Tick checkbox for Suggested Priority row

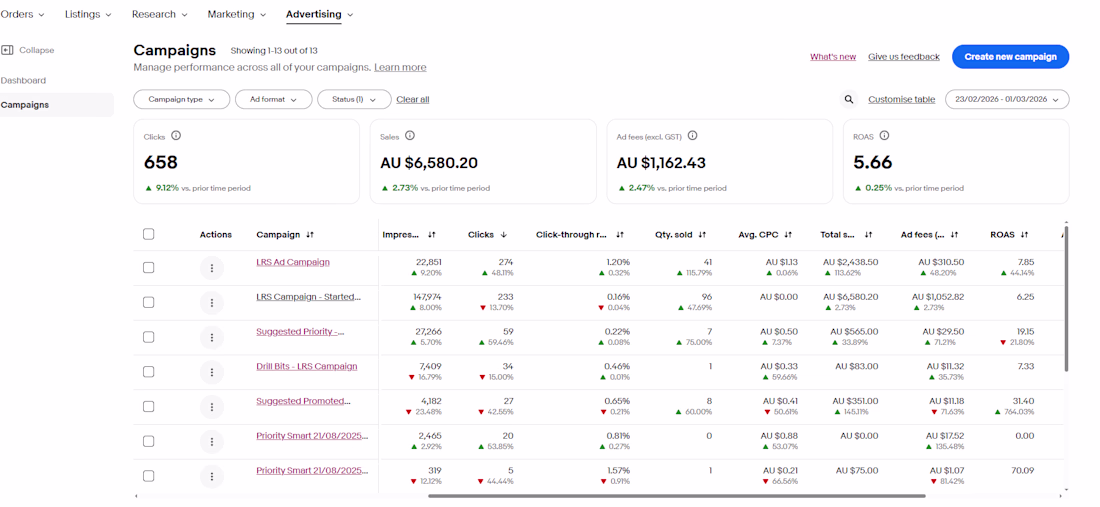tap(149, 337)
